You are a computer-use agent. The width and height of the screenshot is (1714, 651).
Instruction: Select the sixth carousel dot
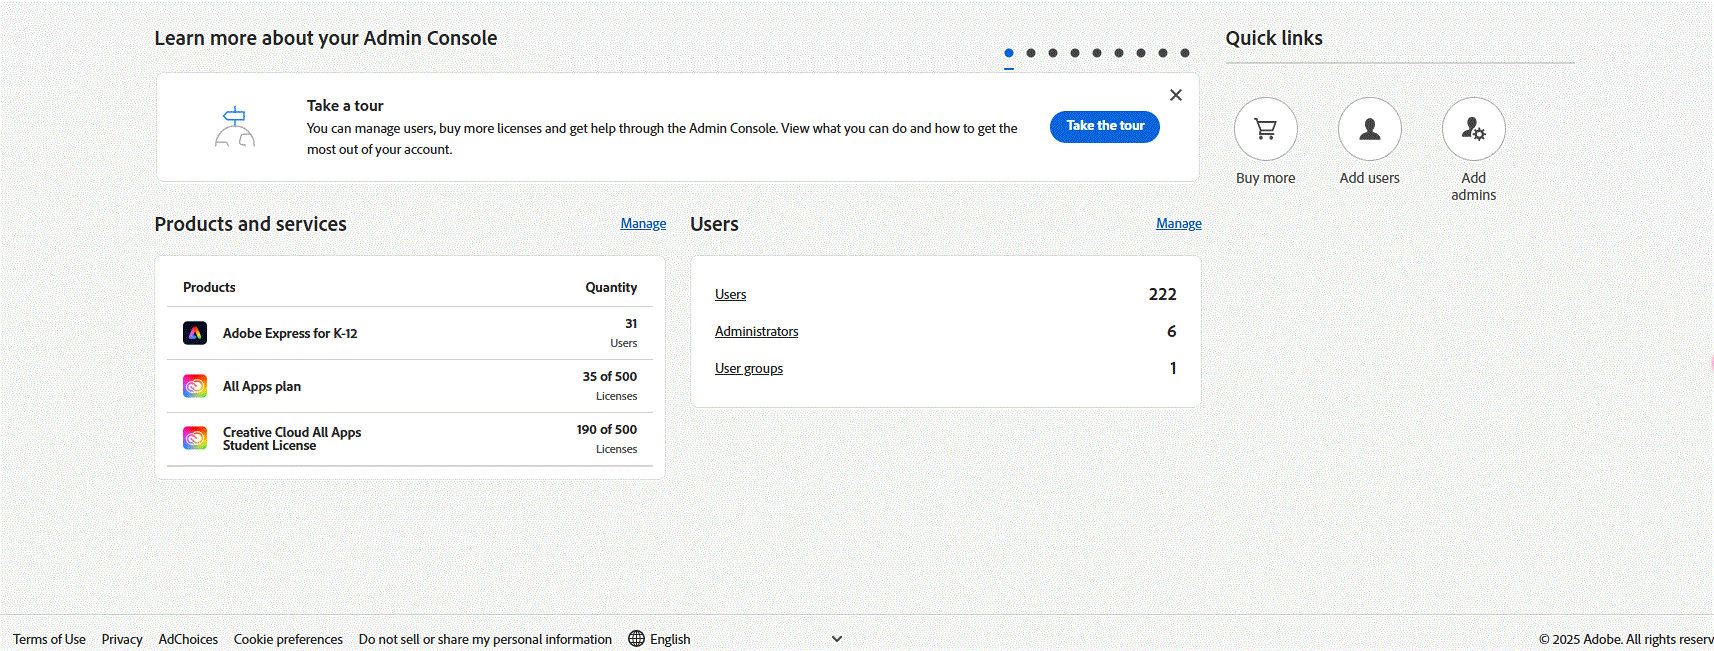click(x=1119, y=53)
